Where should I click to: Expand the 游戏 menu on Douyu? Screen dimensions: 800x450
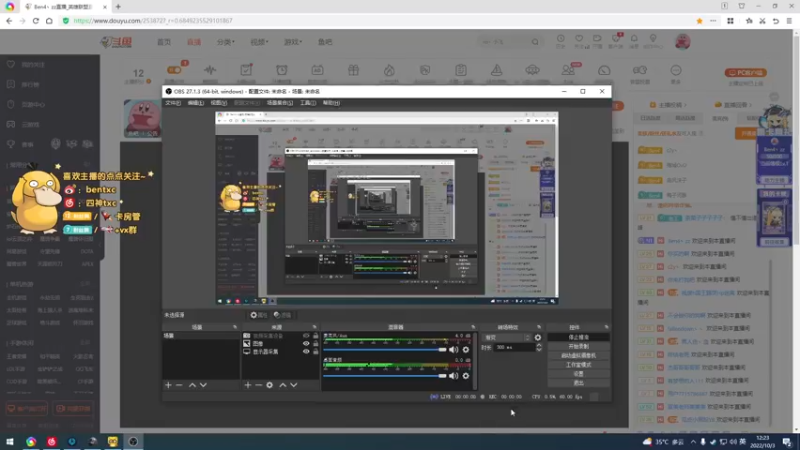pos(293,42)
